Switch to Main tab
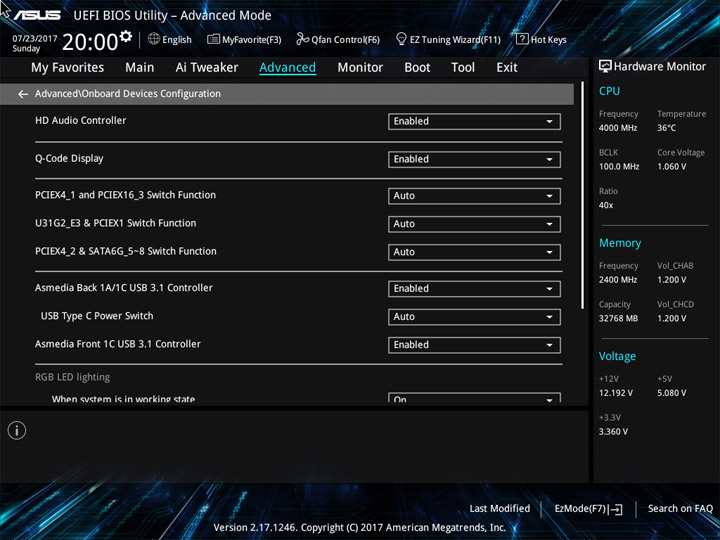 click(140, 68)
